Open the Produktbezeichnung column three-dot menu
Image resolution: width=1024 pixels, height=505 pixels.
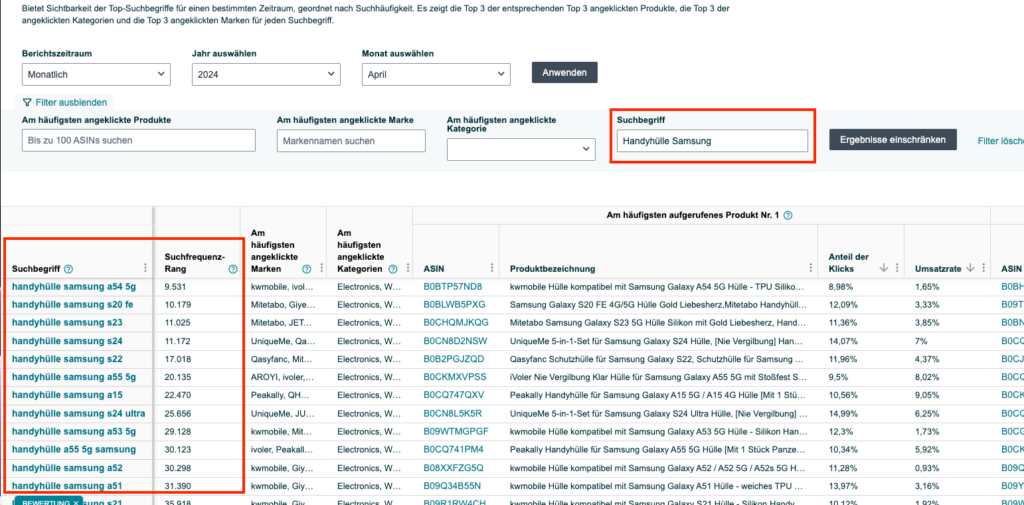point(812,268)
